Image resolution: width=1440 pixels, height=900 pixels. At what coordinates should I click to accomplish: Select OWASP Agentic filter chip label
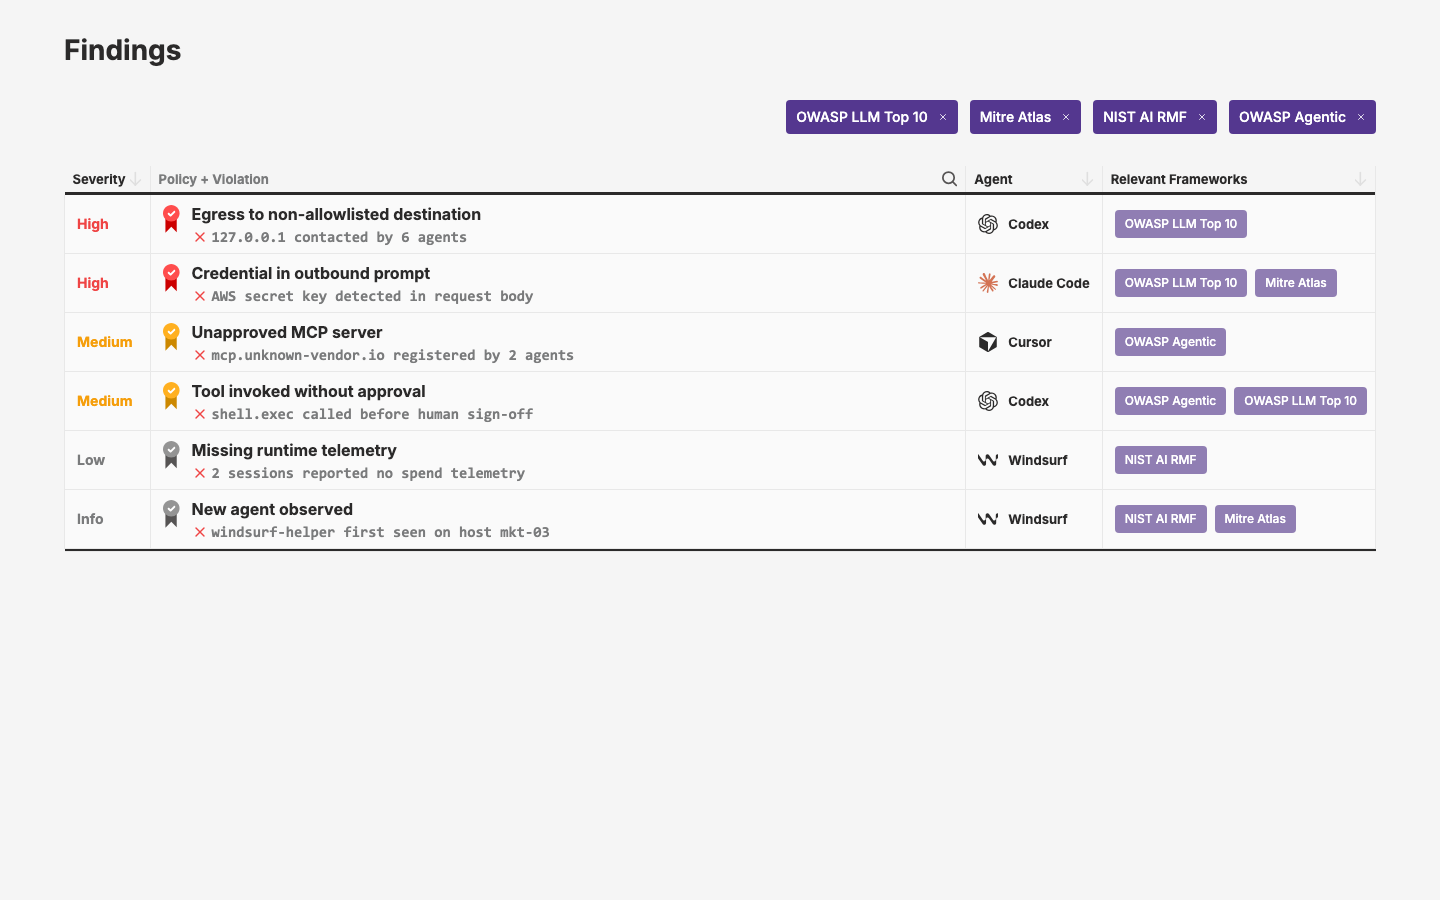coord(1292,117)
